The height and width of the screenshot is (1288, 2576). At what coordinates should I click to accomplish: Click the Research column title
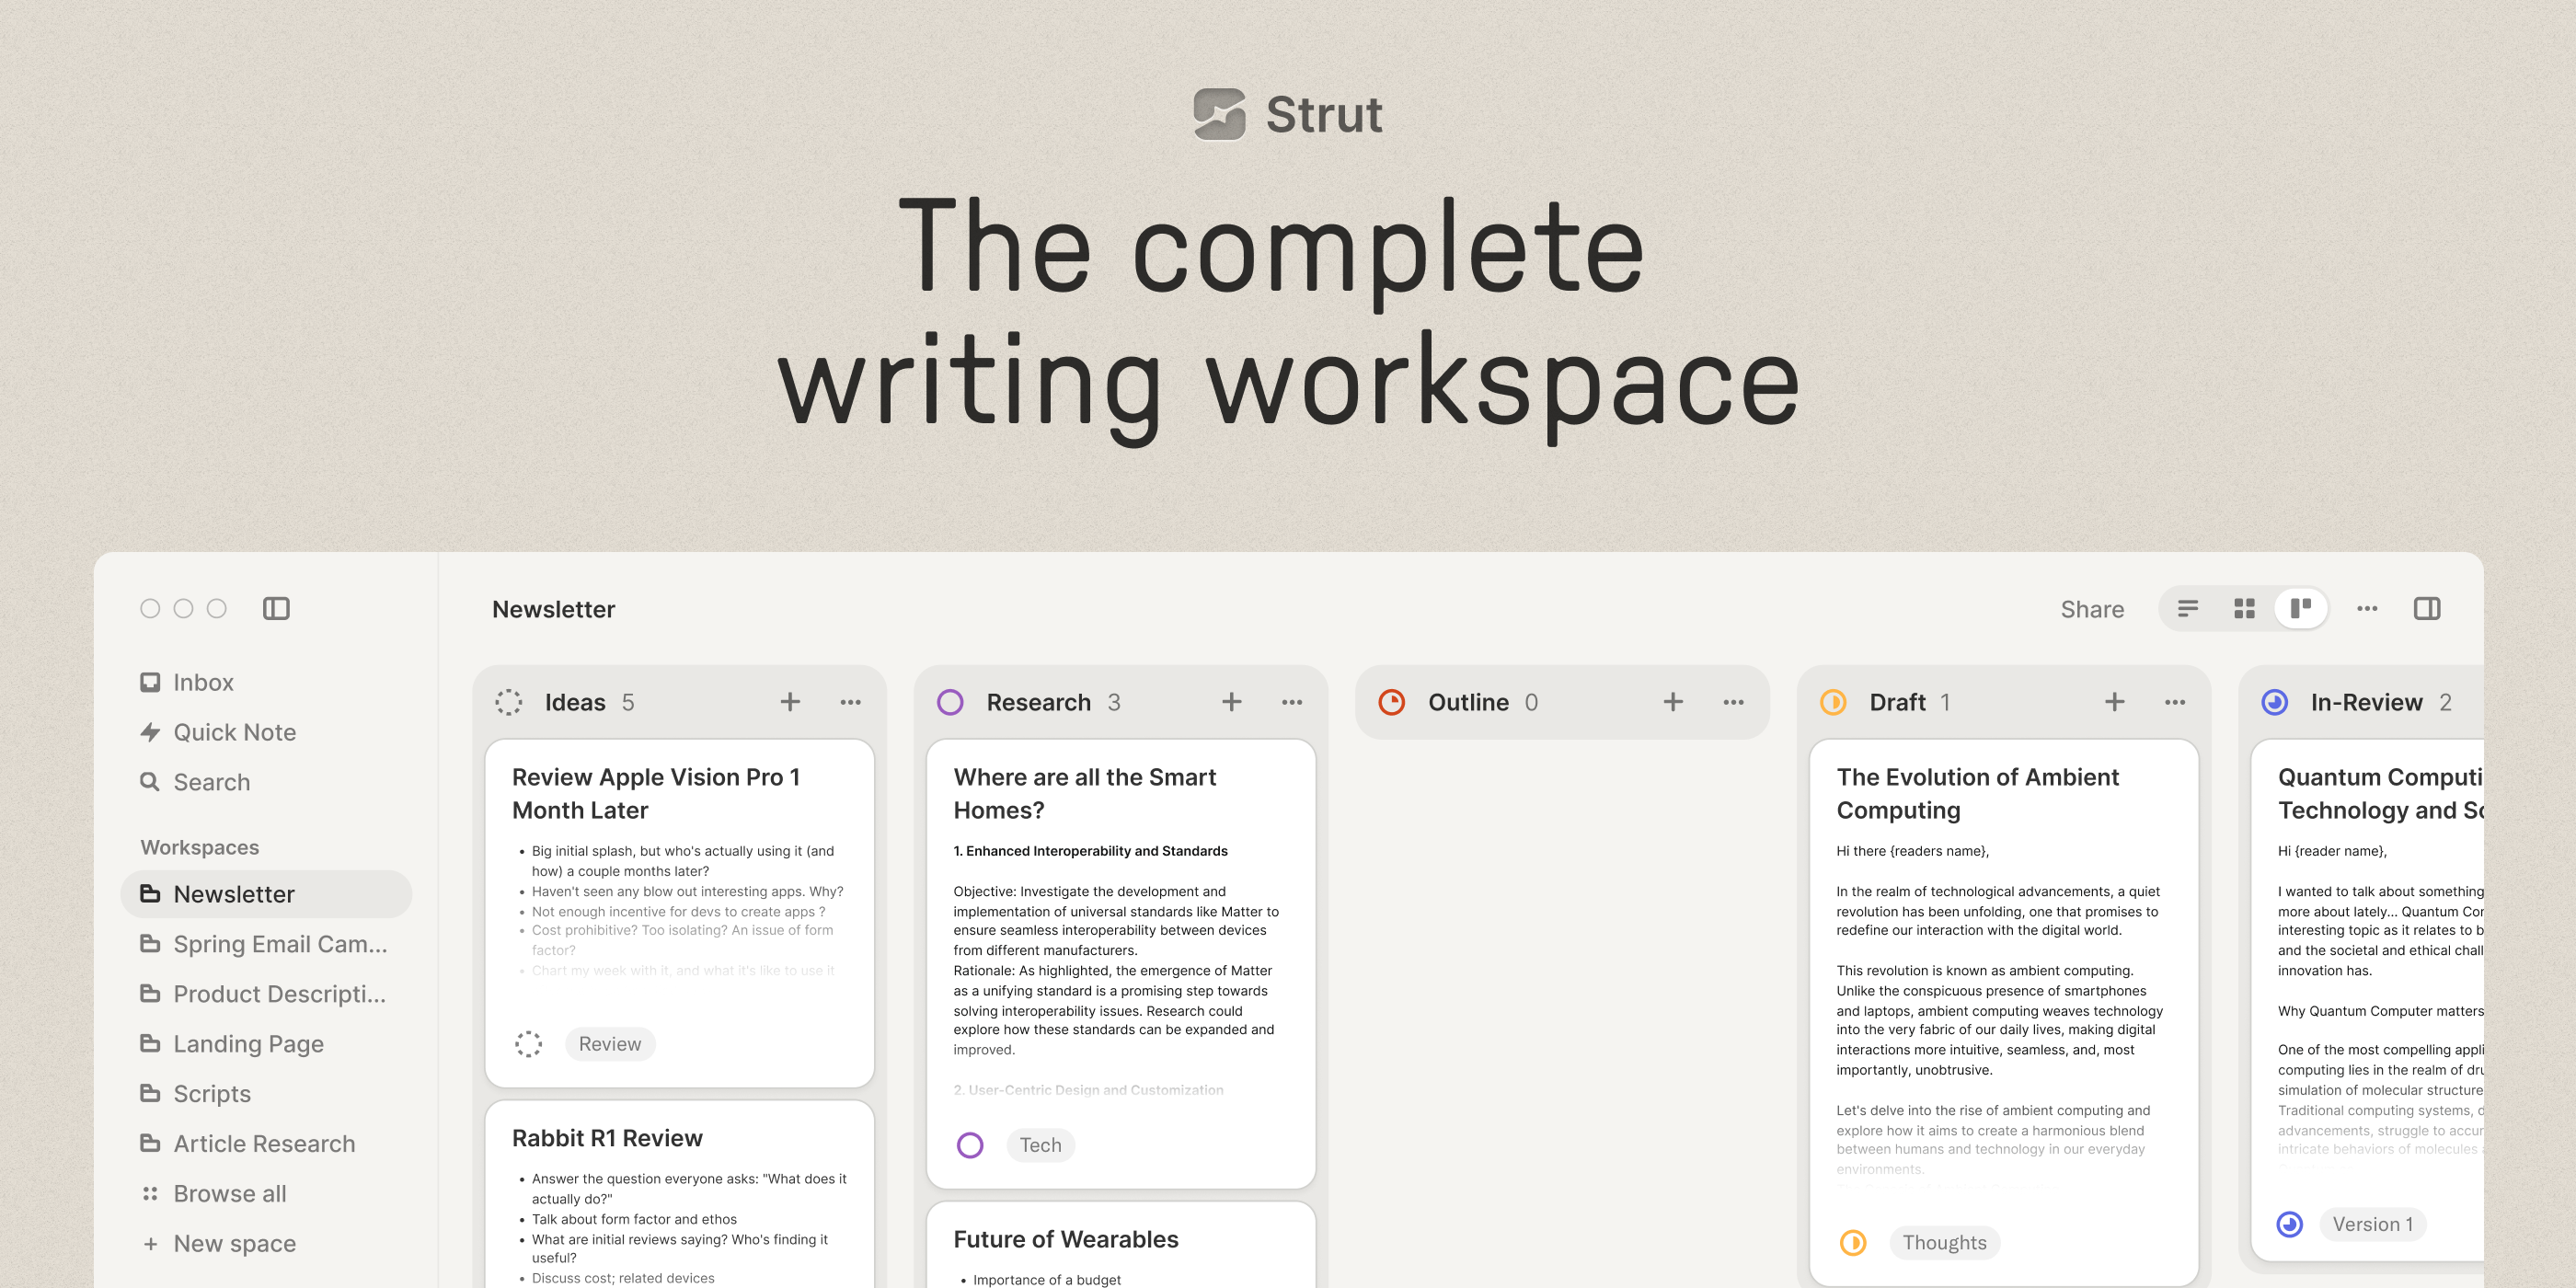1038,702
